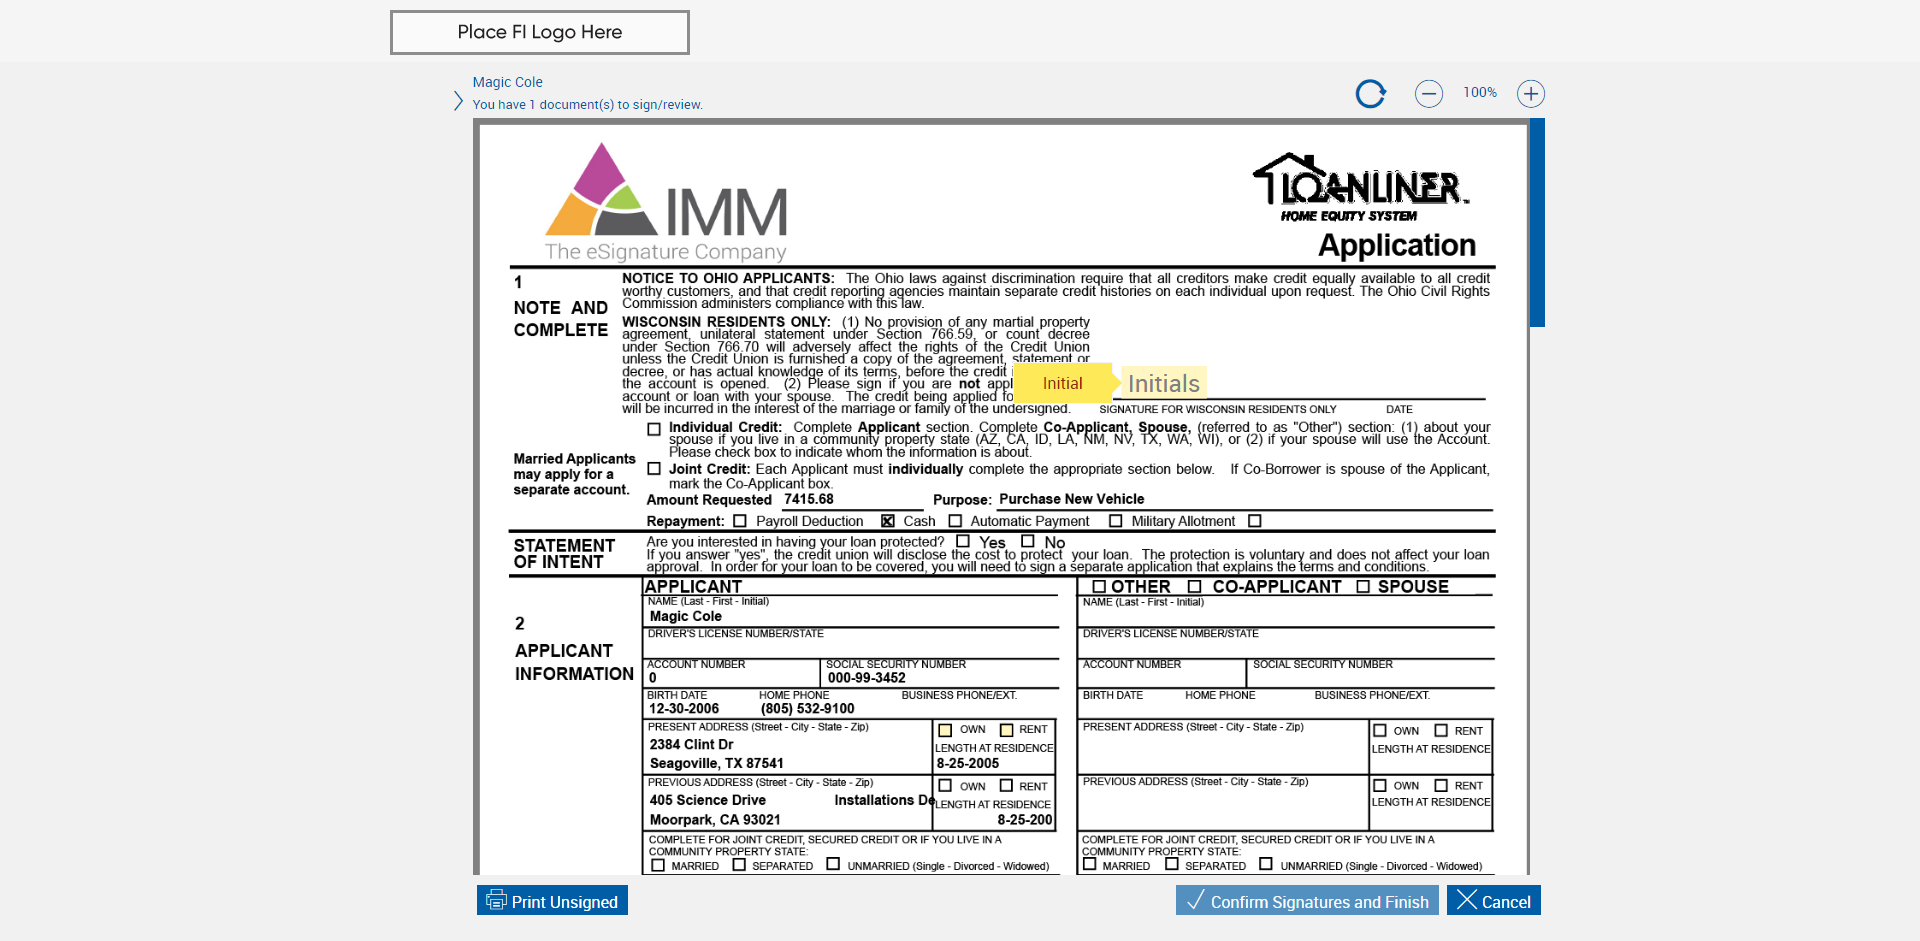Viewport: 1920px width, 941px height.
Task: Click the Moorpark, CA 93021 text
Action: coord(715,820)
